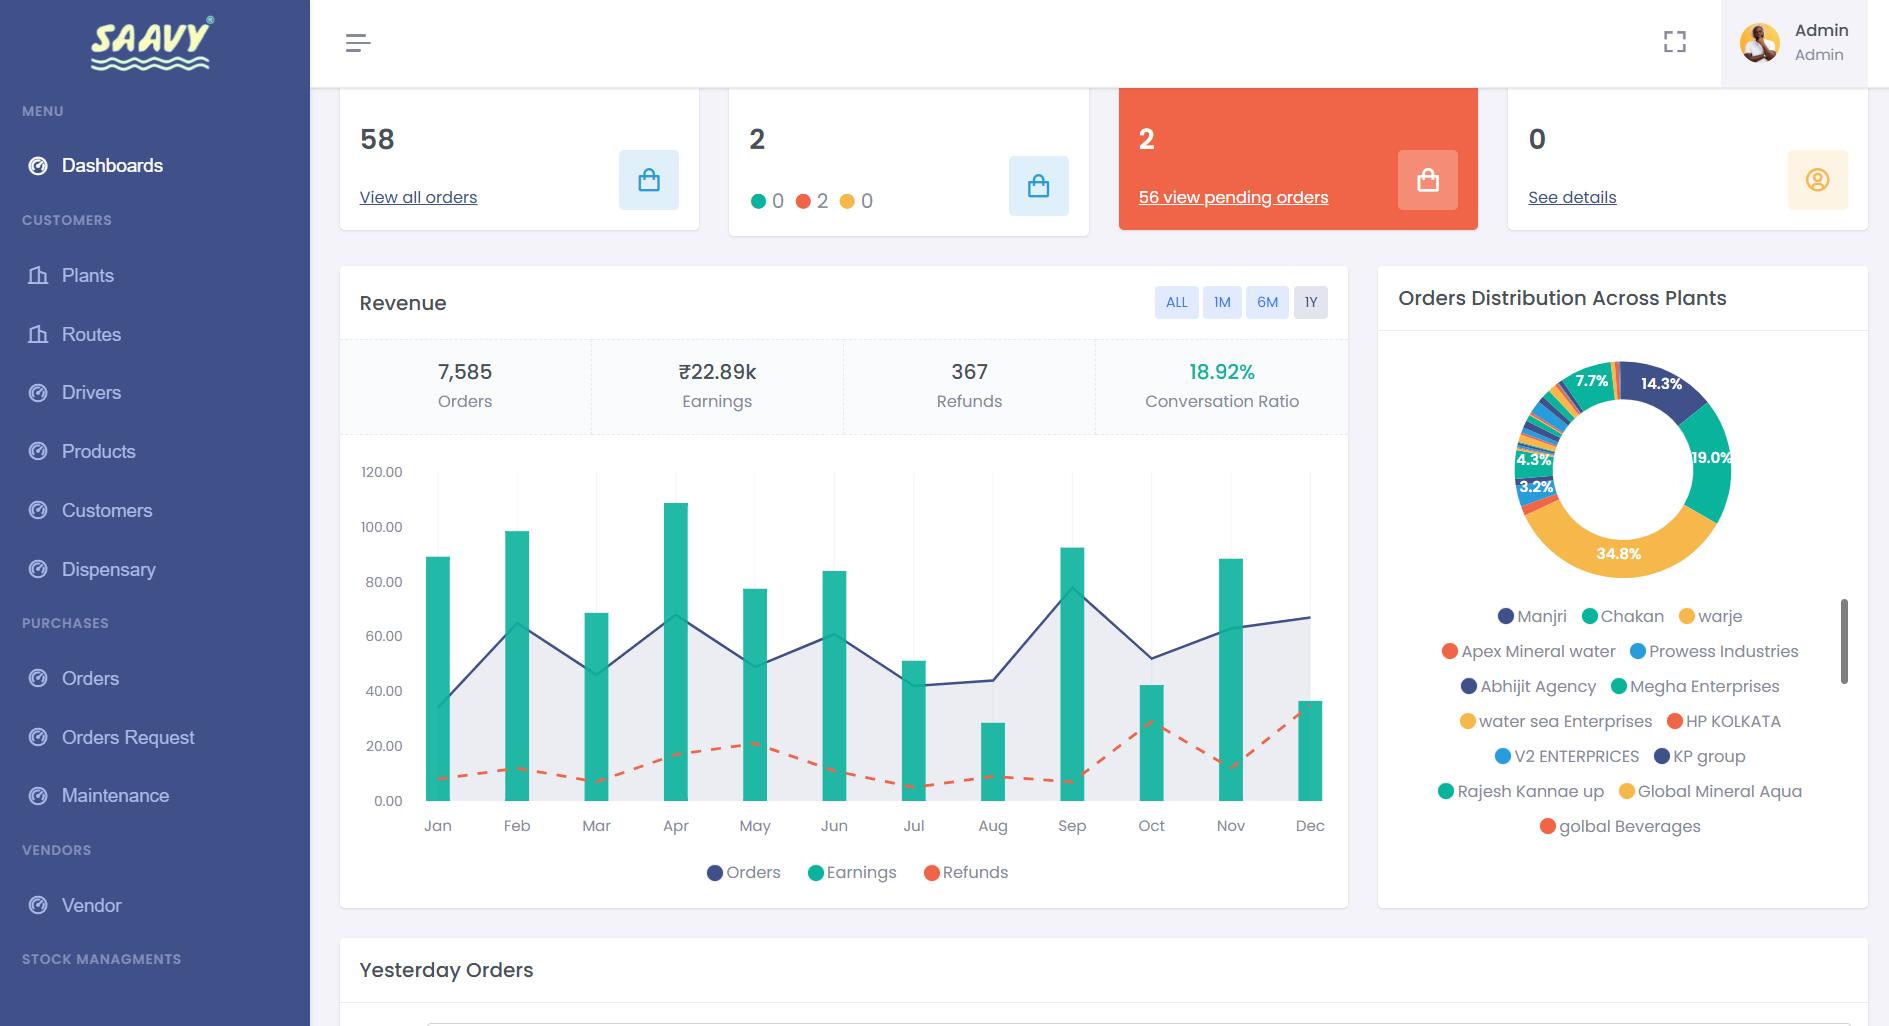Hide Refunds series in Revenue chart legend

click(x=966, y=872)
